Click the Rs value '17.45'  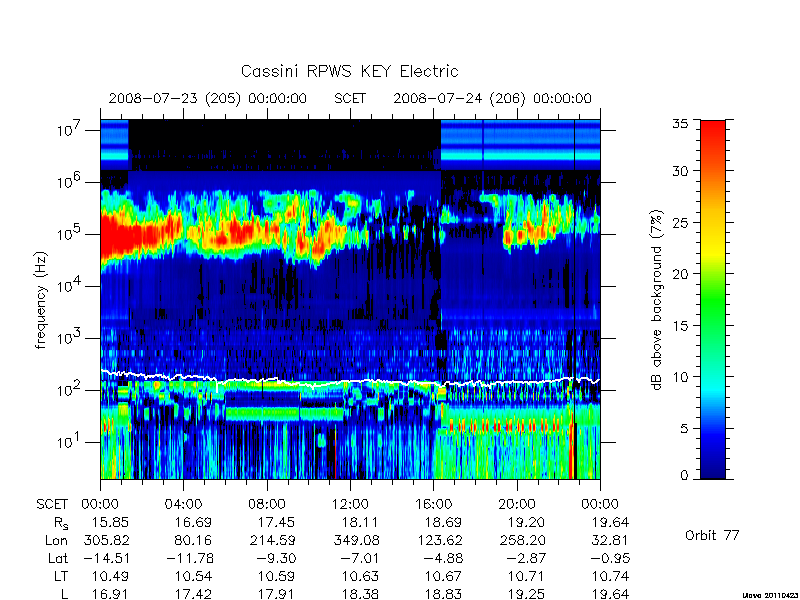(276, 522)
